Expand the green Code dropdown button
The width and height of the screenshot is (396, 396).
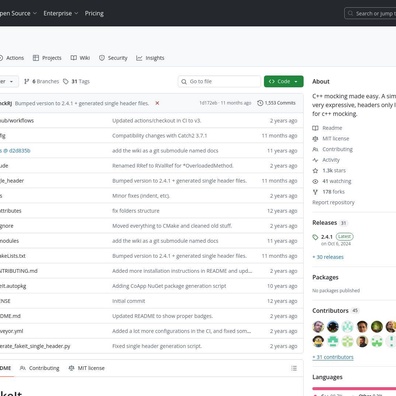(x=284, y=81)
